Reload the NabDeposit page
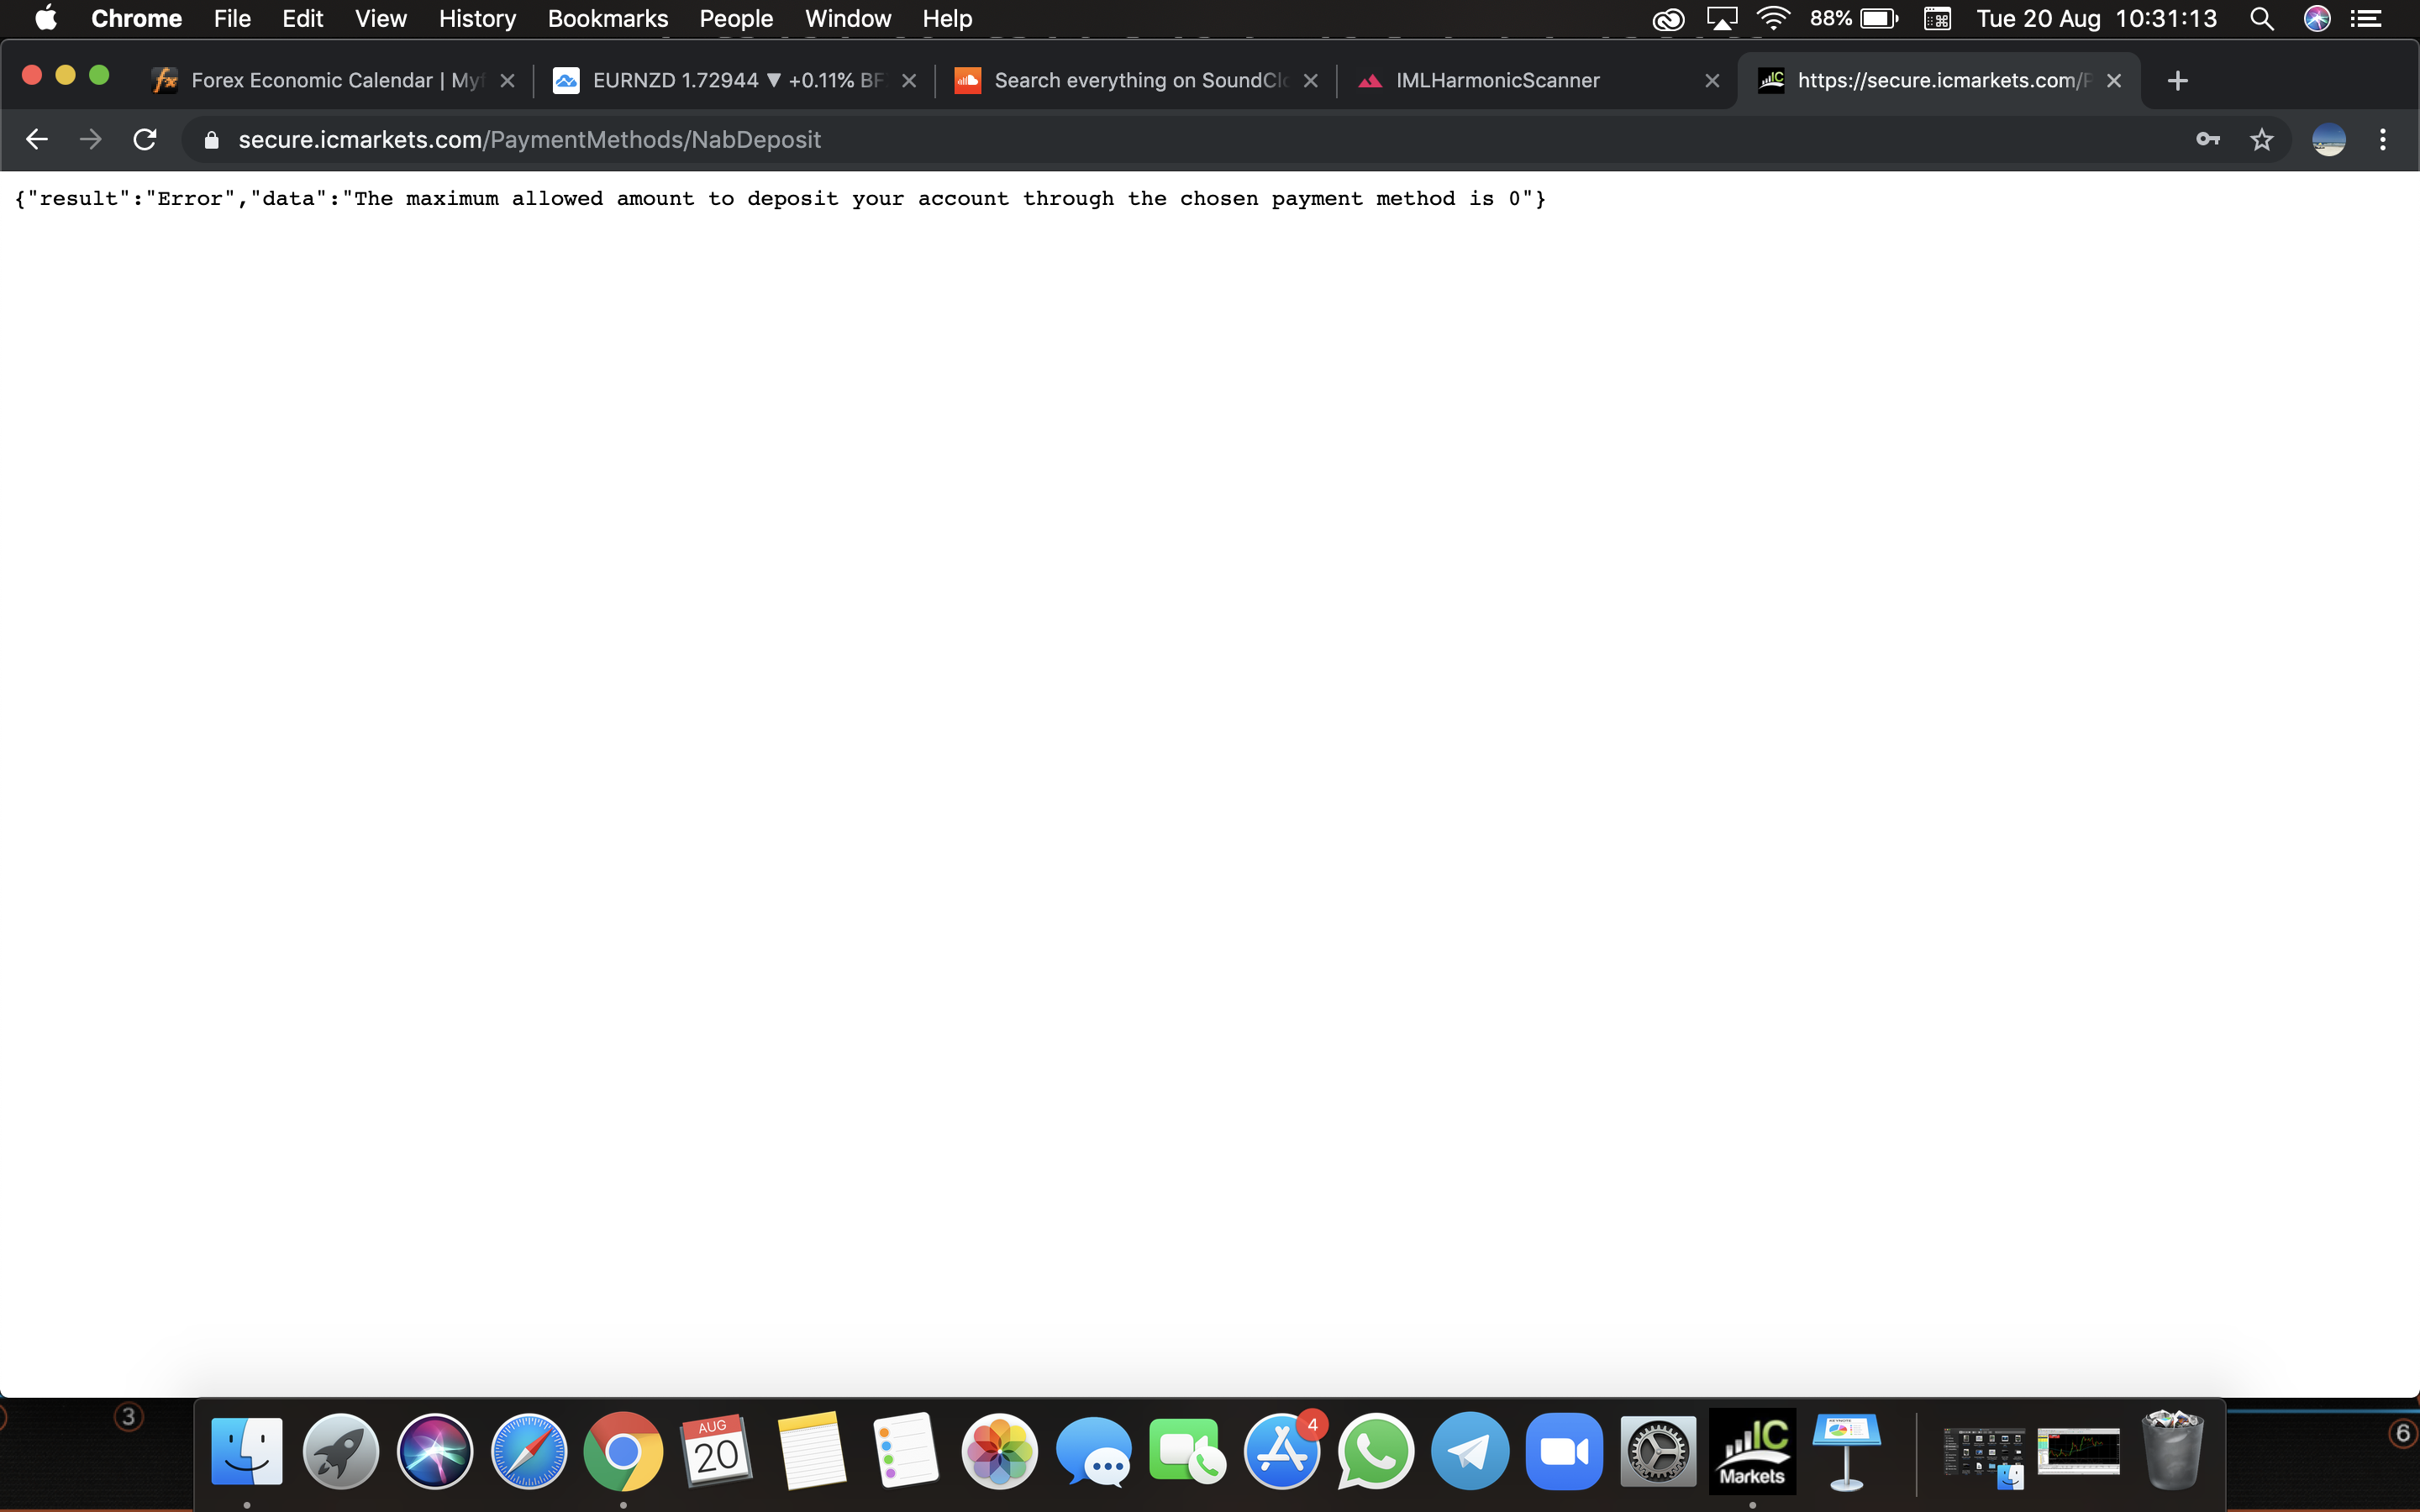2420x1512 pixels. (145, 140)
